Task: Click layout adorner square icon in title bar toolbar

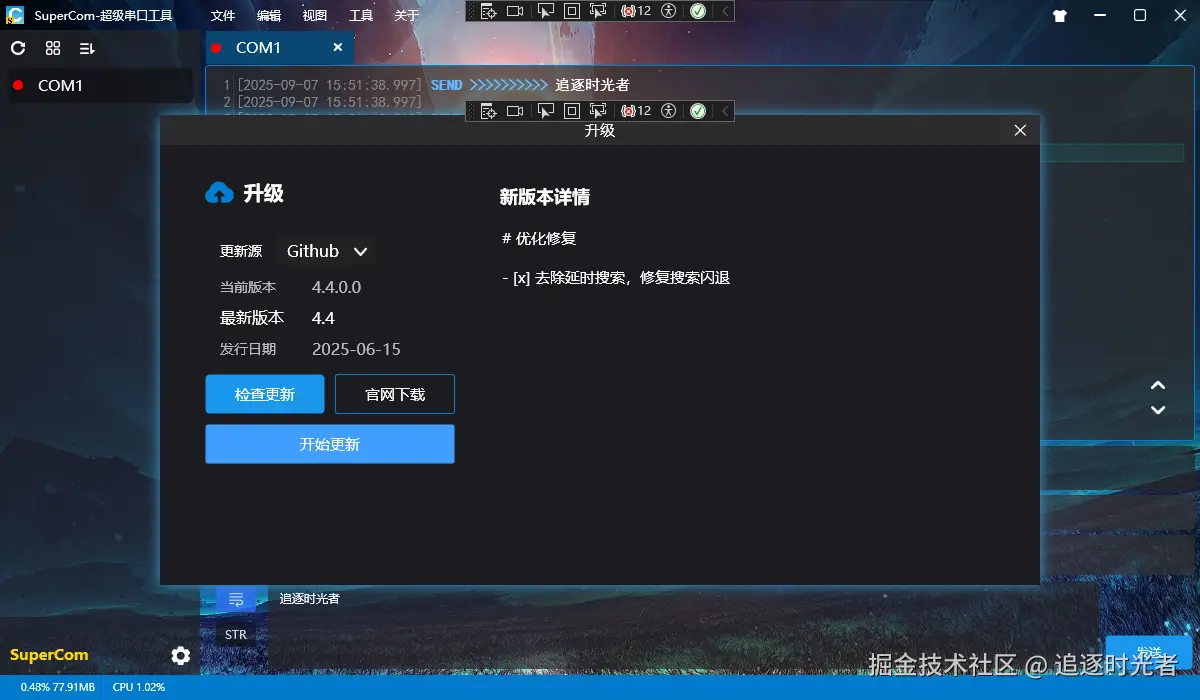Action: point(571,11)
